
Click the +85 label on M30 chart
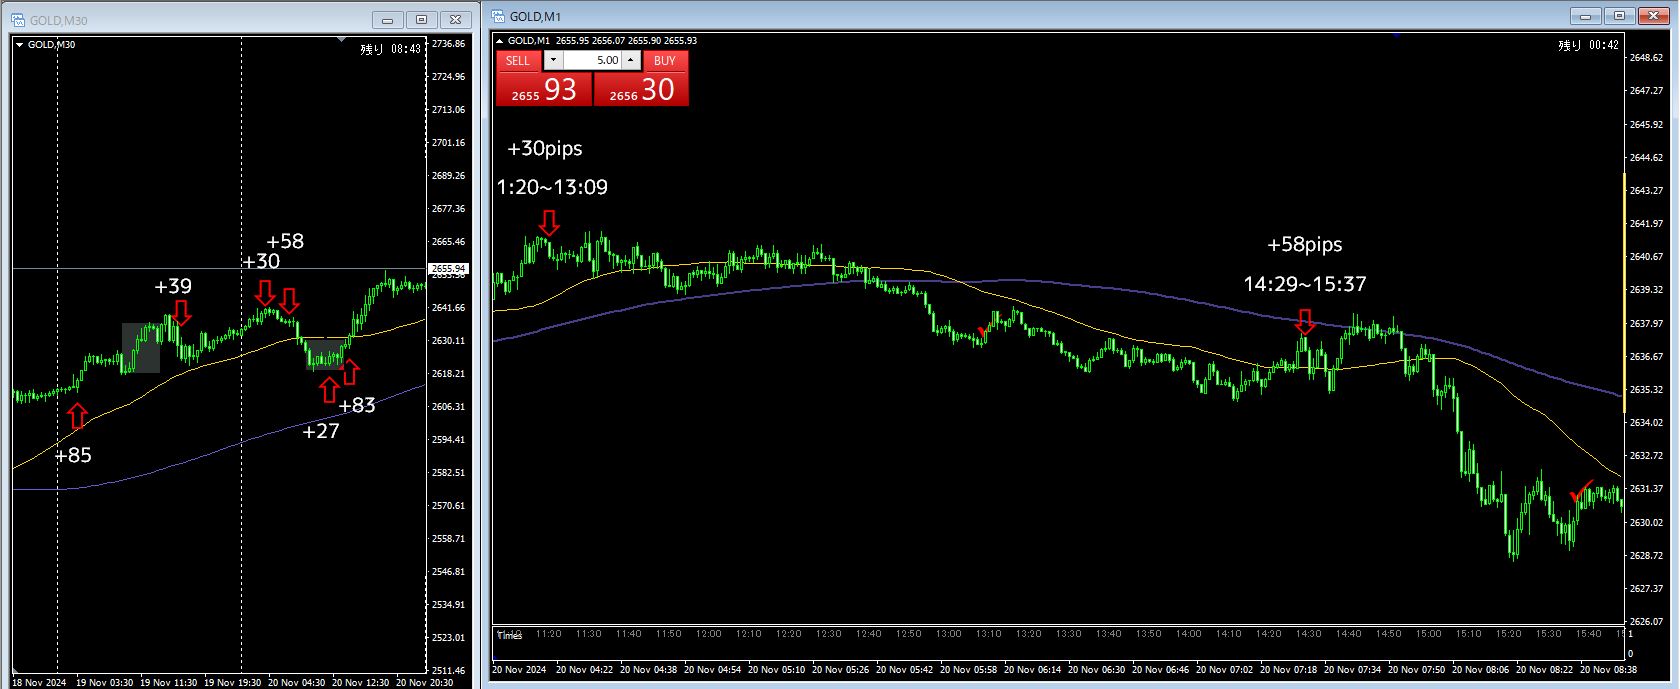pyautogui.click(x=73, y=456)
